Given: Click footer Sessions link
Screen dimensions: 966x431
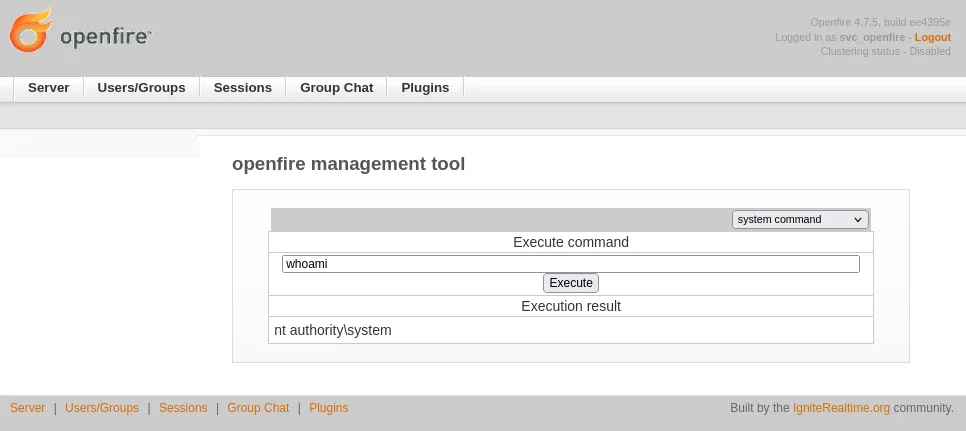Looking at the screenshot, I should [x=183, y=408].
